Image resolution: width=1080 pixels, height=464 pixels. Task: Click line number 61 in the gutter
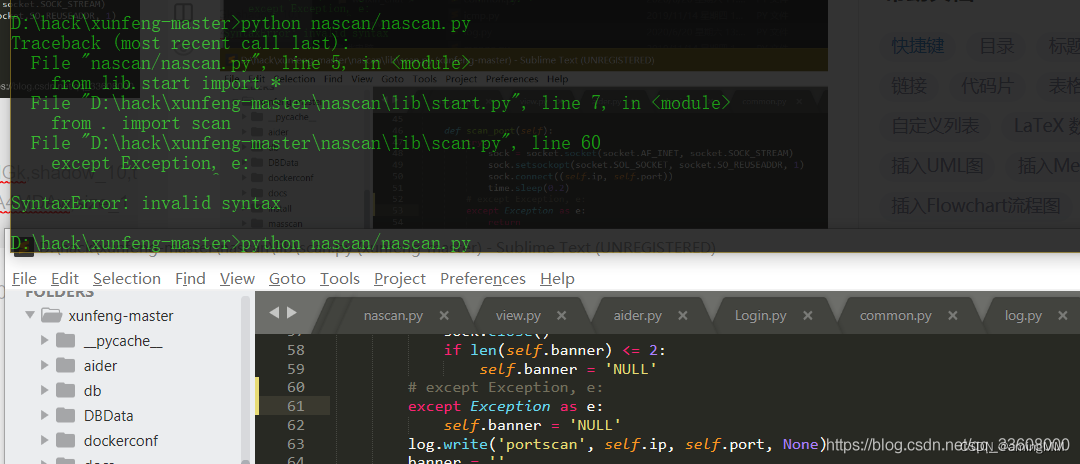point(295,406)
